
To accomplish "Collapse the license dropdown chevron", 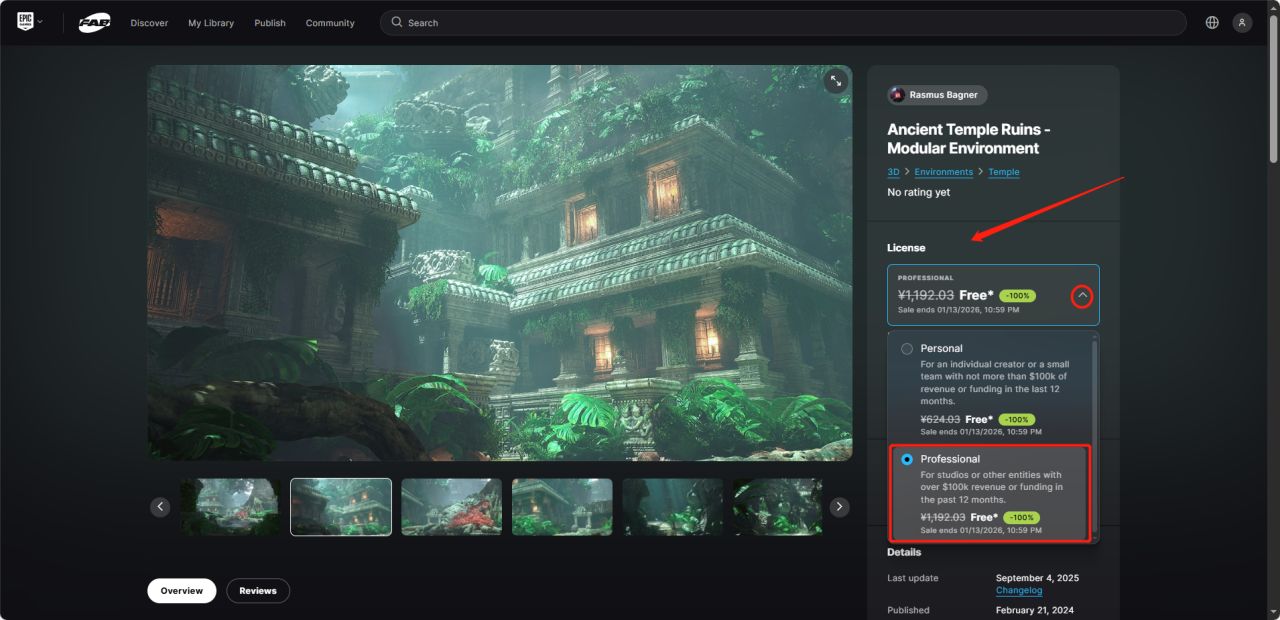I will (1082, 296).
